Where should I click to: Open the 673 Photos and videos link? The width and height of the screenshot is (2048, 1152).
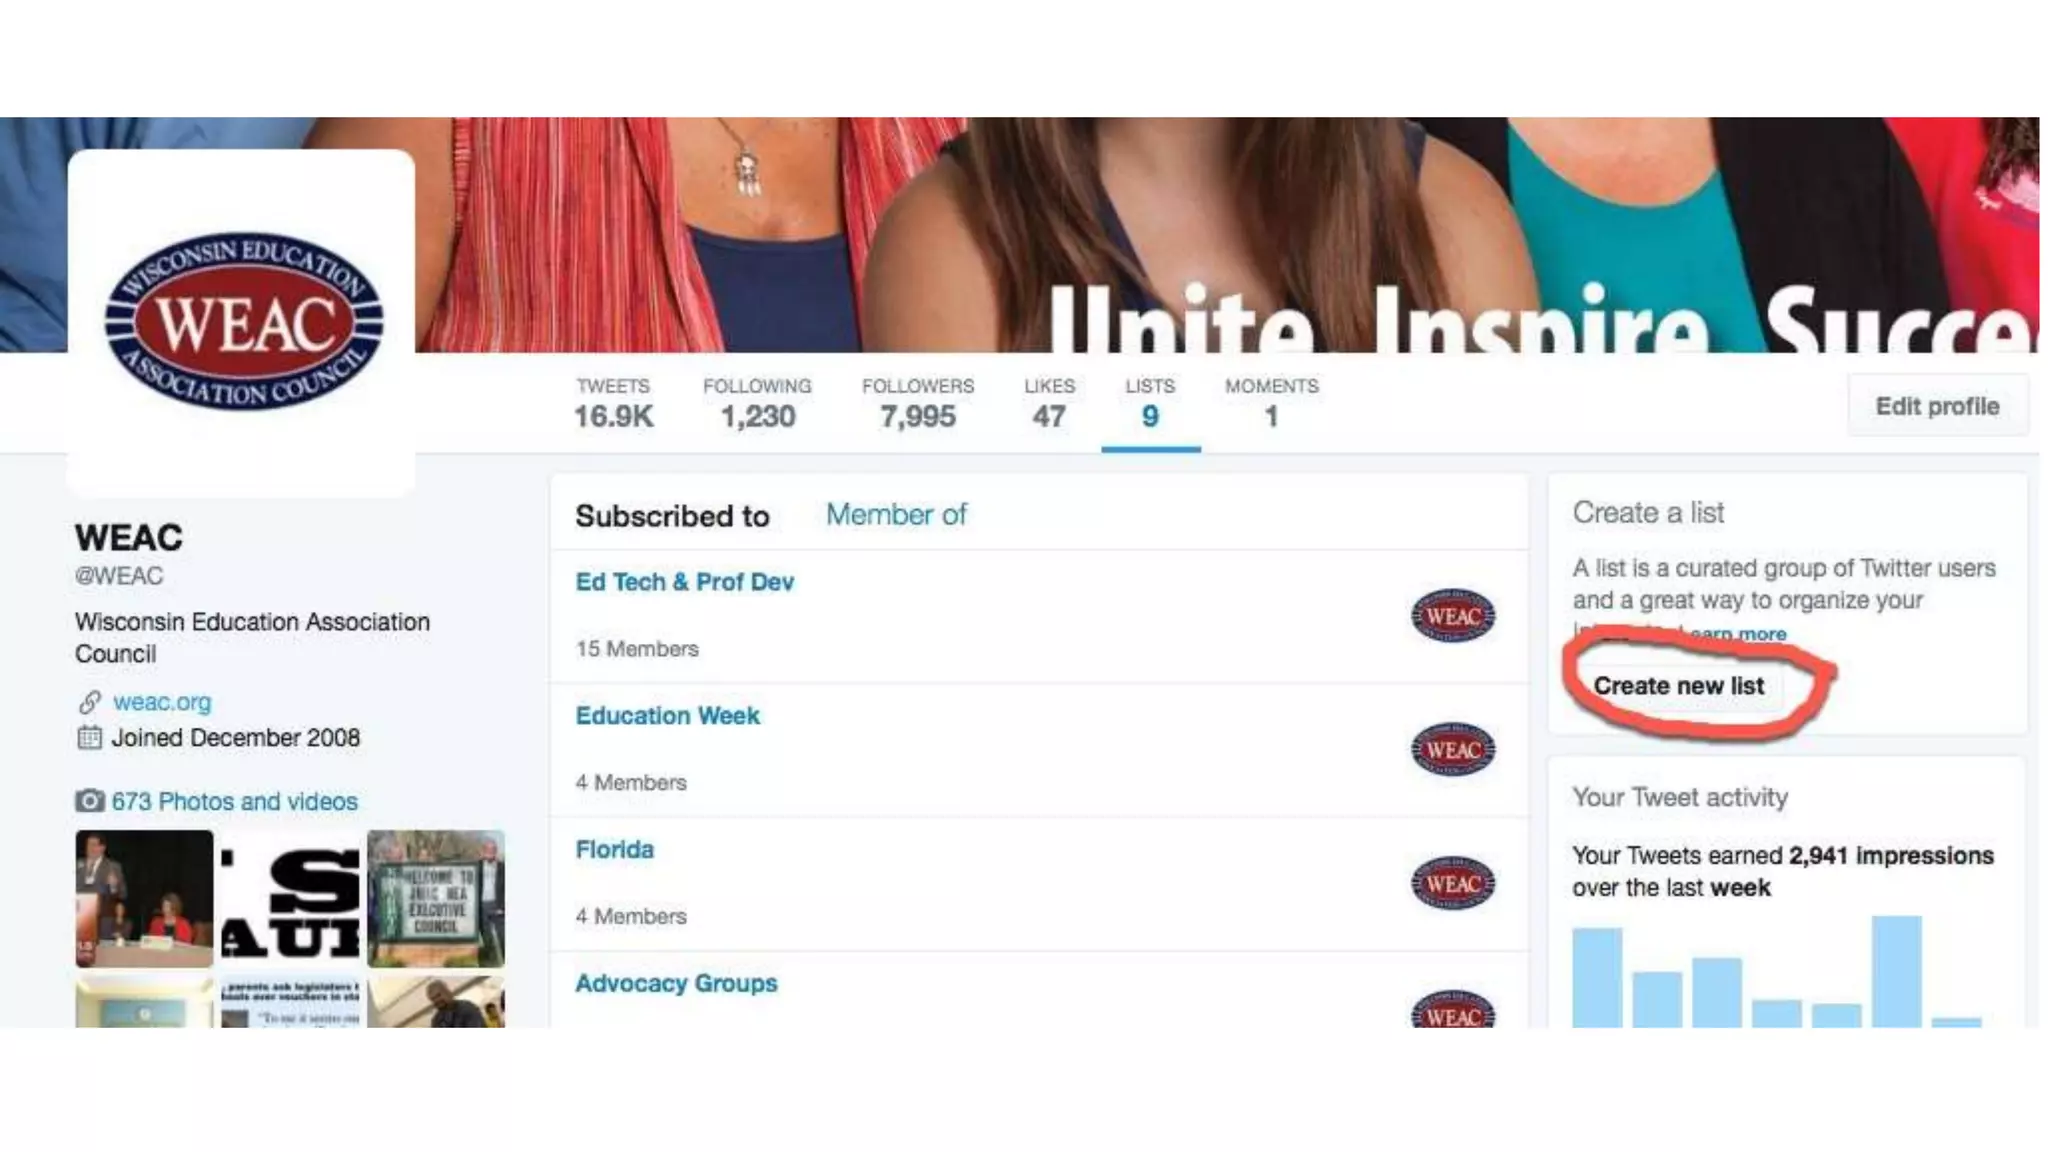[234, 801]
